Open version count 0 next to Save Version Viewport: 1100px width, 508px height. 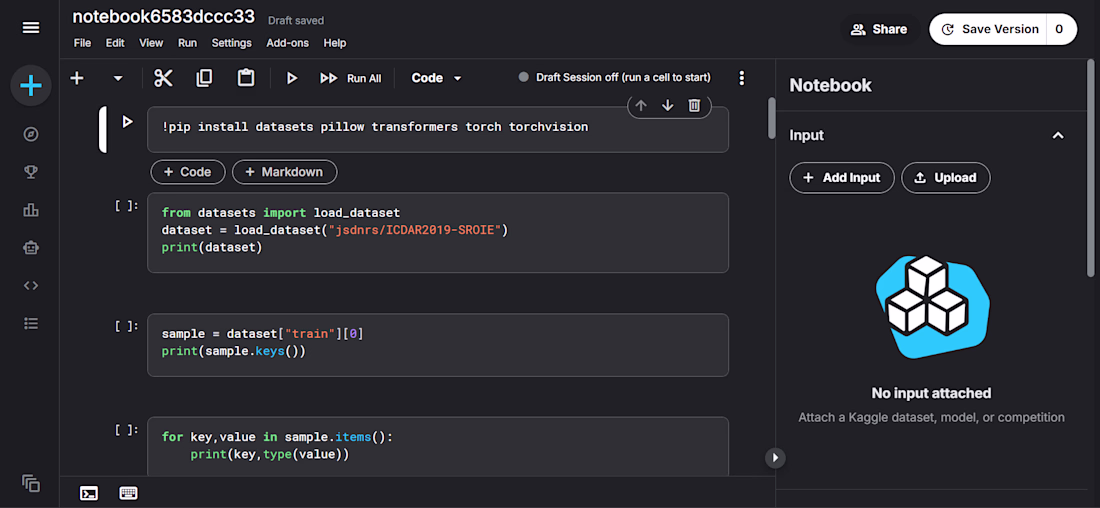tap(1061, 29)
